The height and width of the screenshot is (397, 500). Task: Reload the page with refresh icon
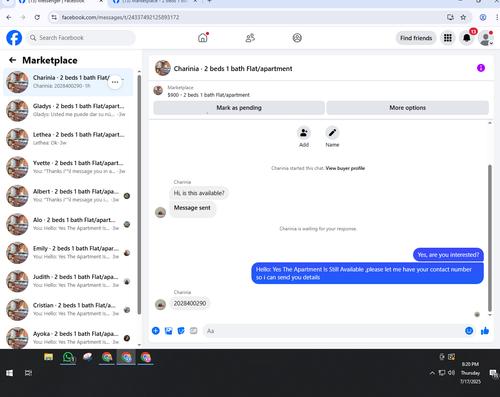coord(37,17)
